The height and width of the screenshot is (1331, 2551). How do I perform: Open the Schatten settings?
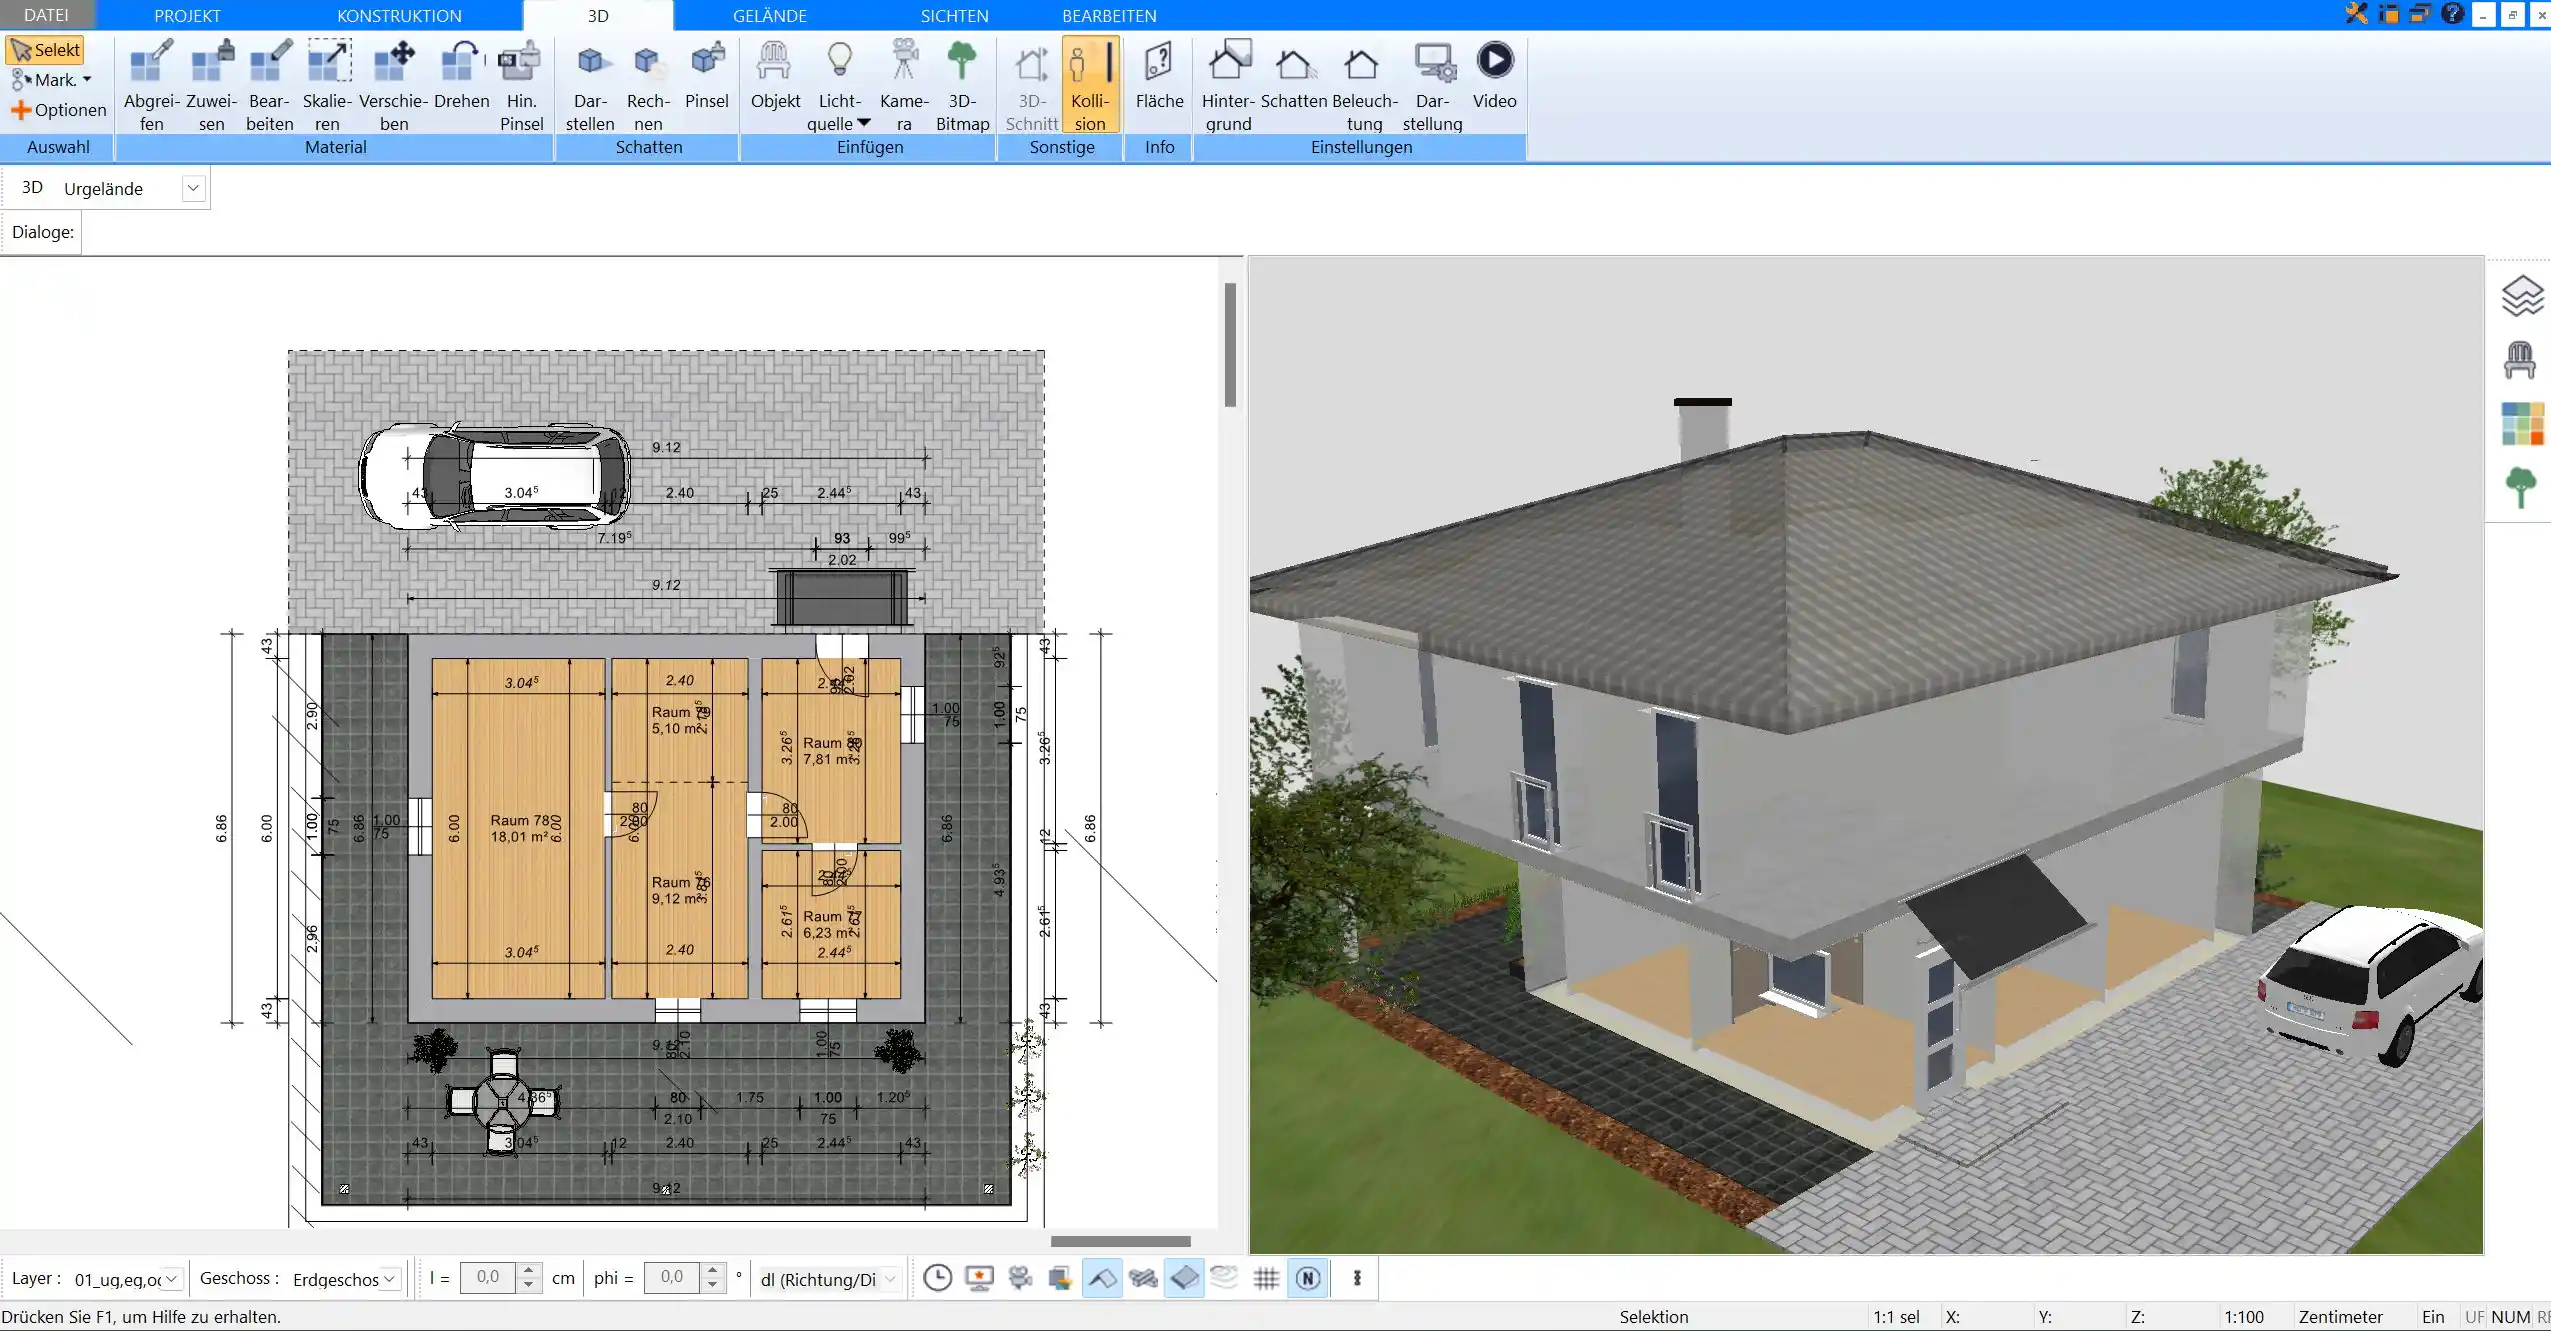(1294, 75)
